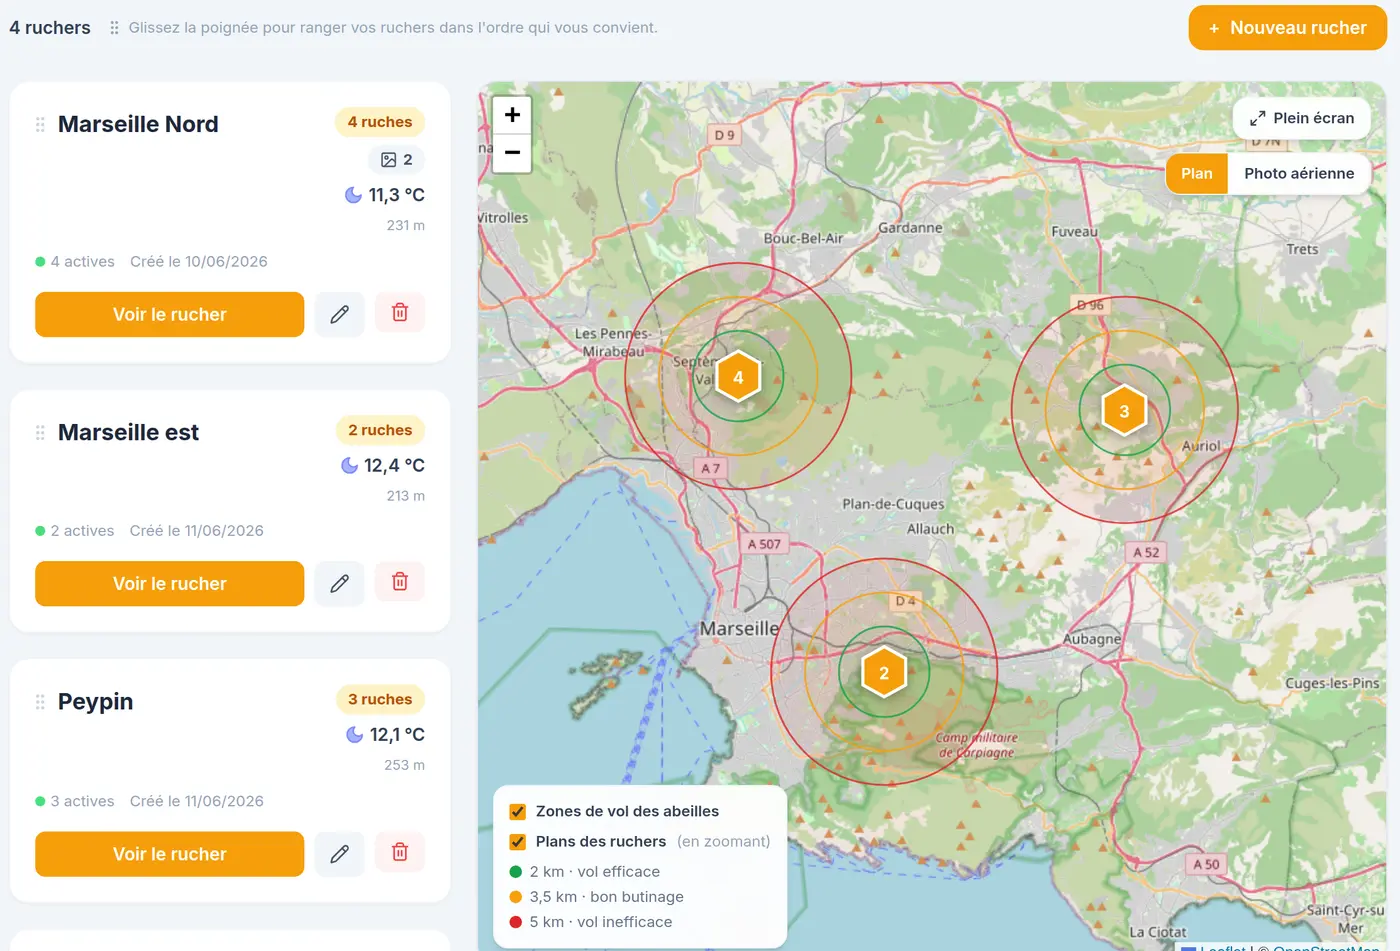
Task: Click the green 2 km vol efficace legend
Action: point(585,872)
